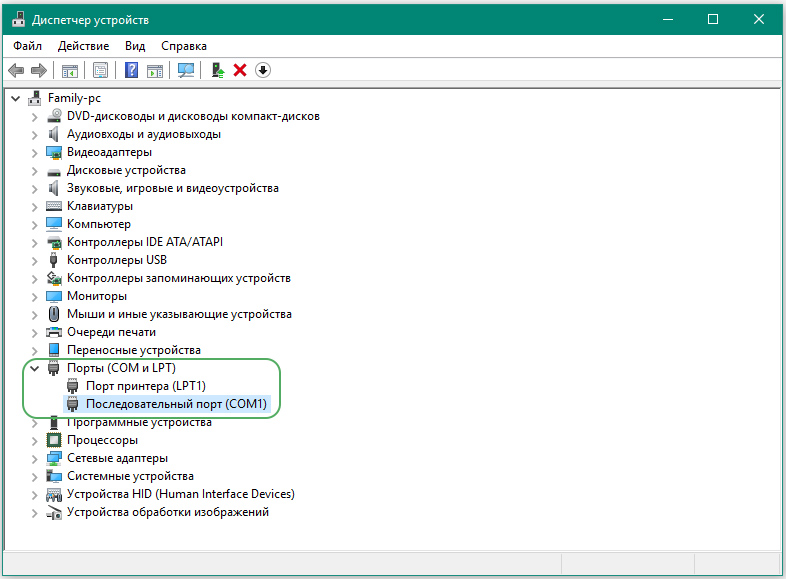786x579 pixels.
Task: Select Порт принтера (LPT1) device
Action: click(x=146, y=386)
